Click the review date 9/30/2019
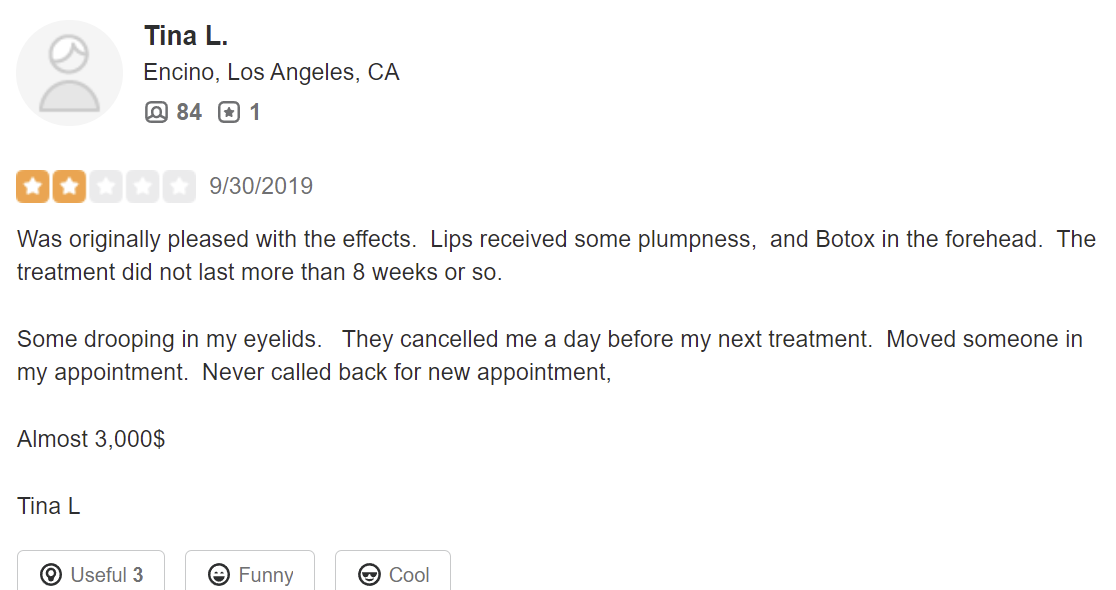 (261, 186)
